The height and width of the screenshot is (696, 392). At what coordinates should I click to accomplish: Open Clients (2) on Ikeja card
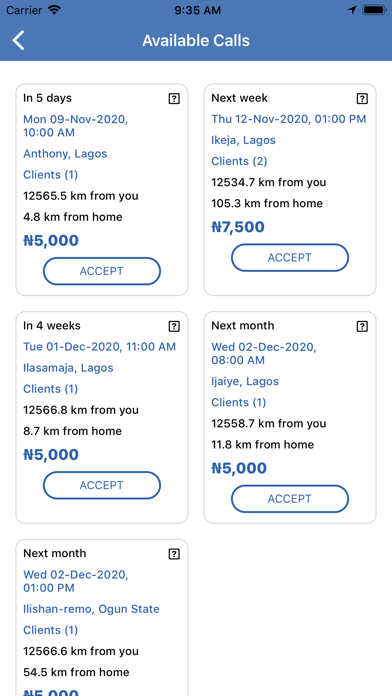pyautogui.click(x=239, y=161)
